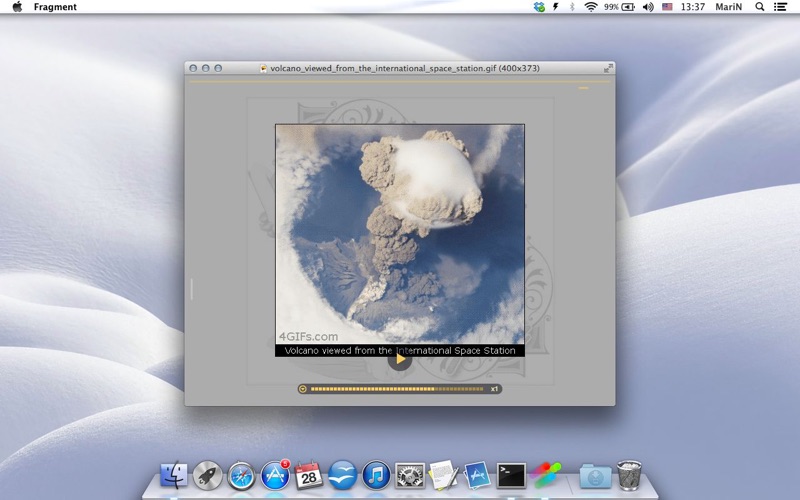Open iTunes from the Dock
800x500 pixels.
376,476
